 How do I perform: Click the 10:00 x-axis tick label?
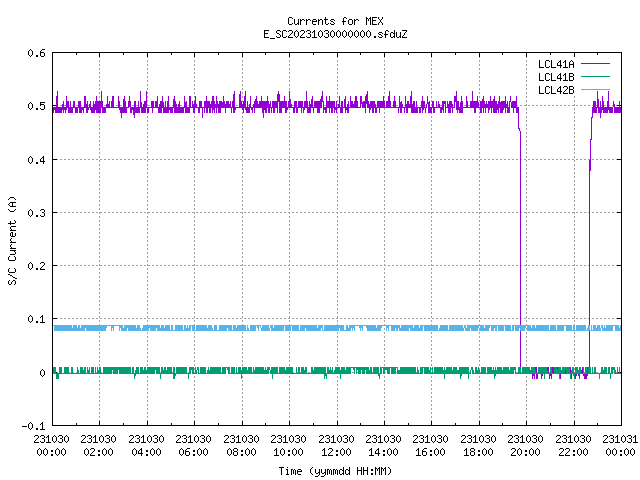[288, 452]
